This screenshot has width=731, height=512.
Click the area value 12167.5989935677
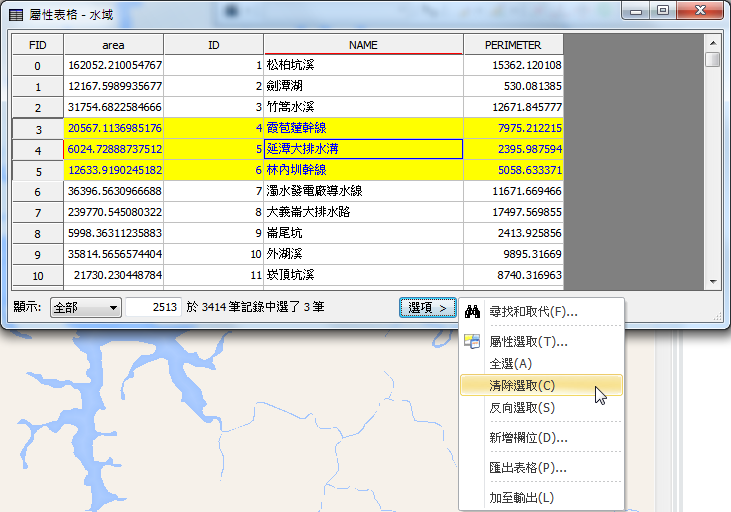click(x=114, y=86)
